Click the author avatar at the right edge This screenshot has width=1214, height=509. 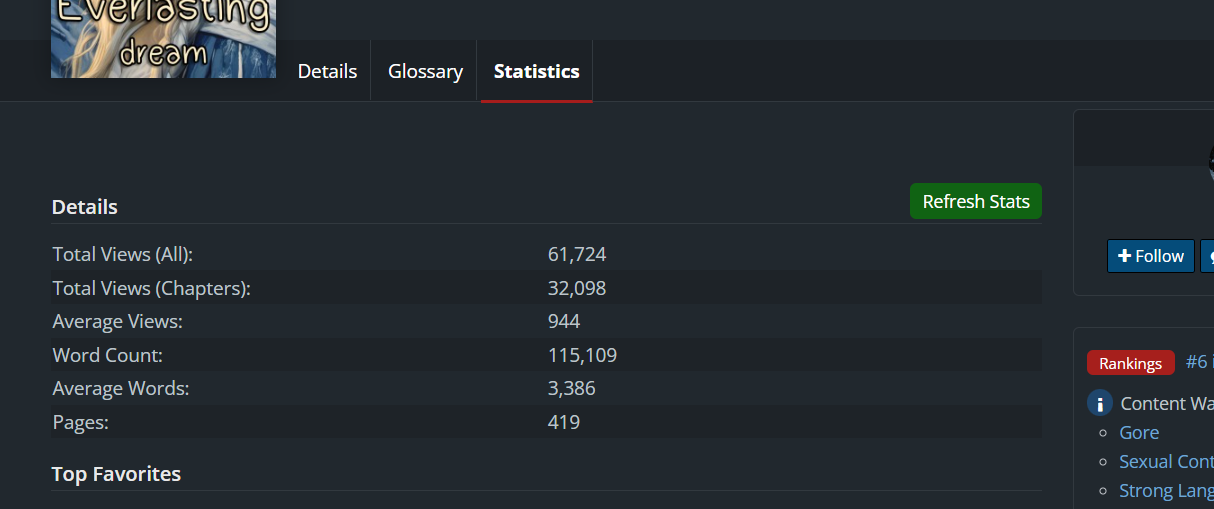tap(1210, 160)
